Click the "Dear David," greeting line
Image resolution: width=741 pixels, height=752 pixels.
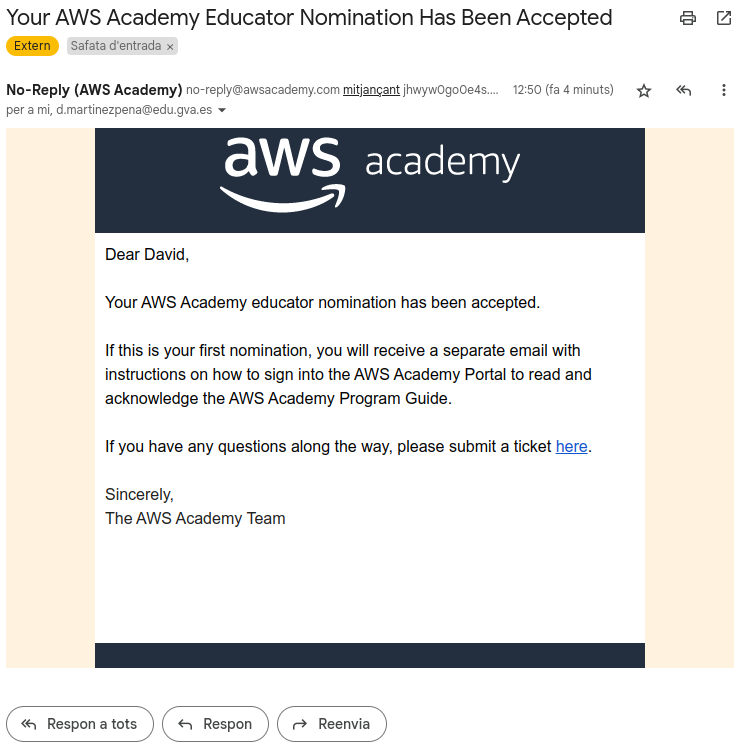tap(147, 255)
